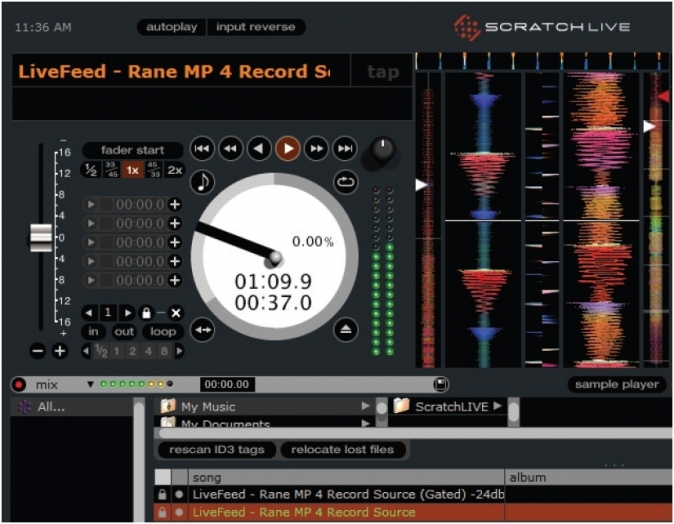This screenshot has height=524, width=674.
Task: Select 8 beat auto-loop
Action: coord(164,351)
